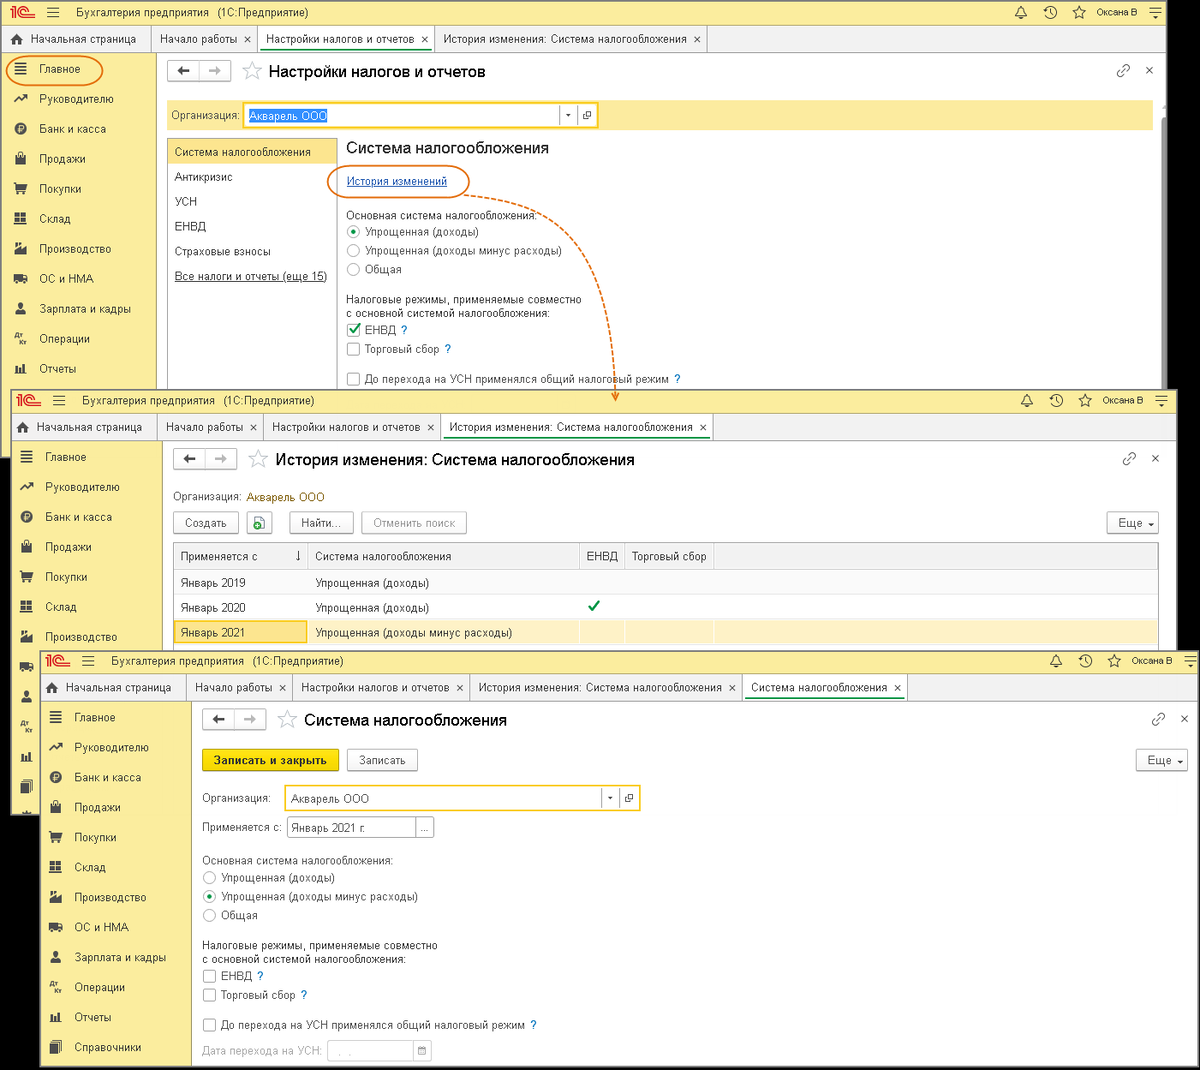Open calendar icon for Дата перехода на УСН
Viewport: 1200px width, 1070px height.
click(422, 1050)
